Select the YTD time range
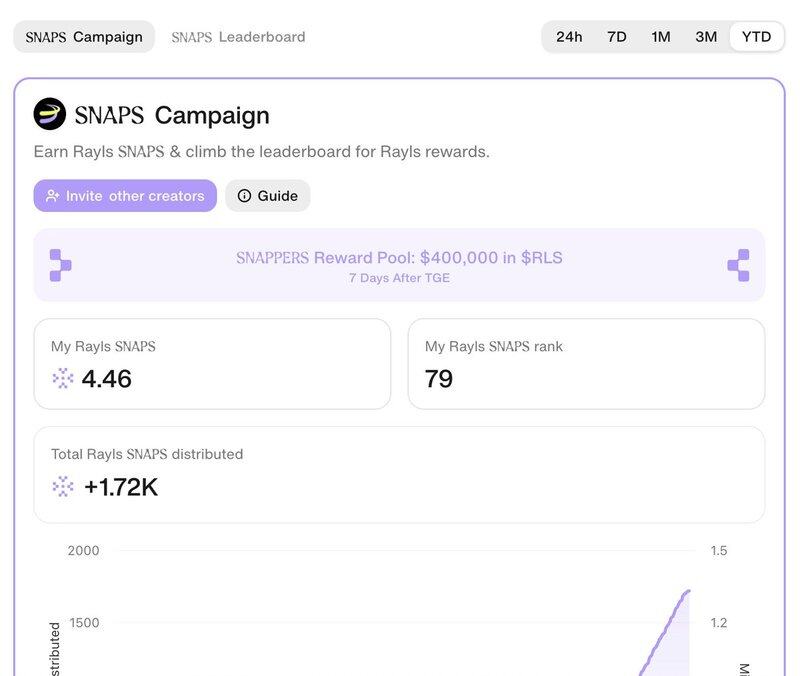This screenshot has width=800, height=676. [756, 37]
